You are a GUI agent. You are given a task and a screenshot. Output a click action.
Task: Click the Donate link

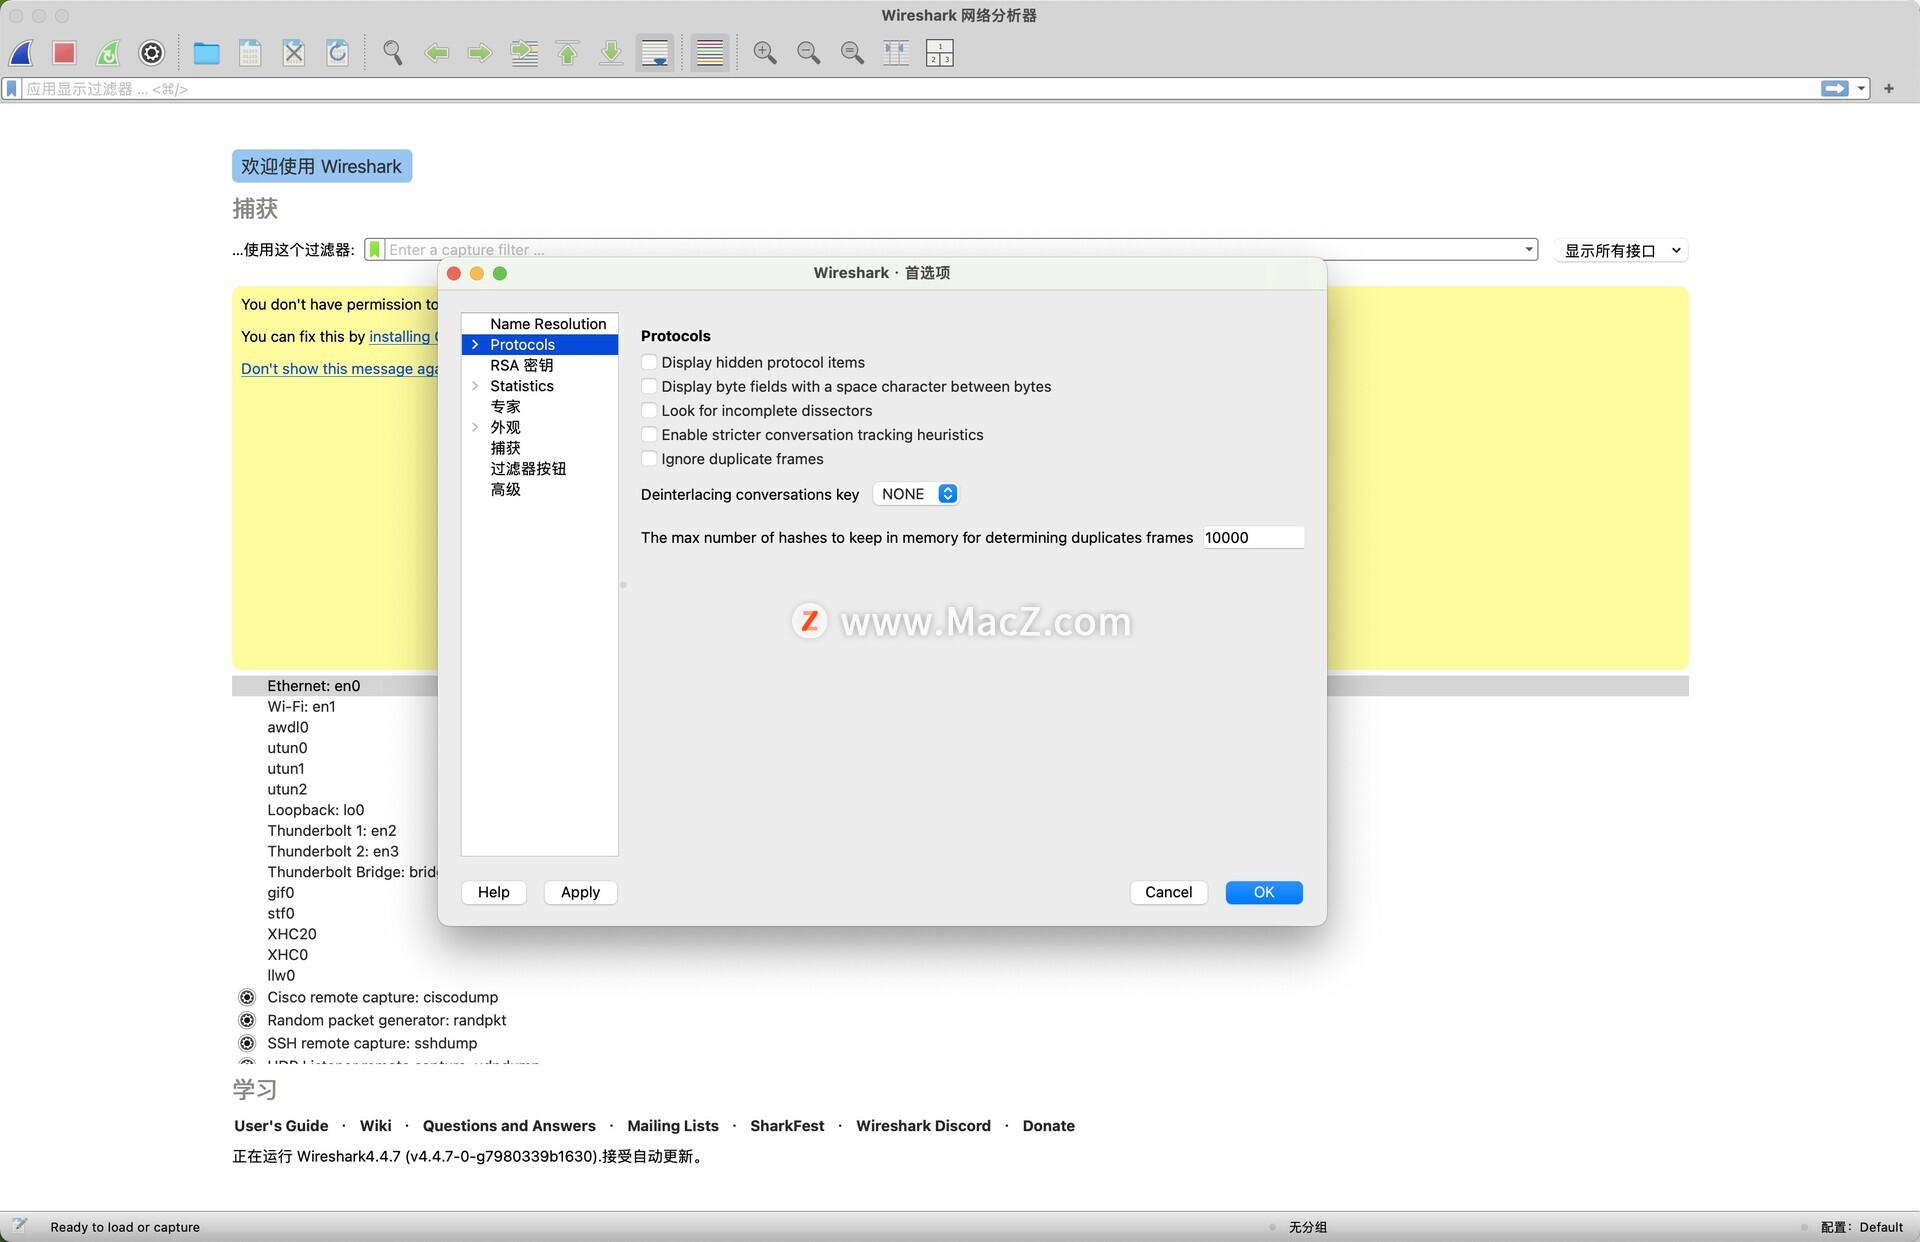coord(1048,1126)
